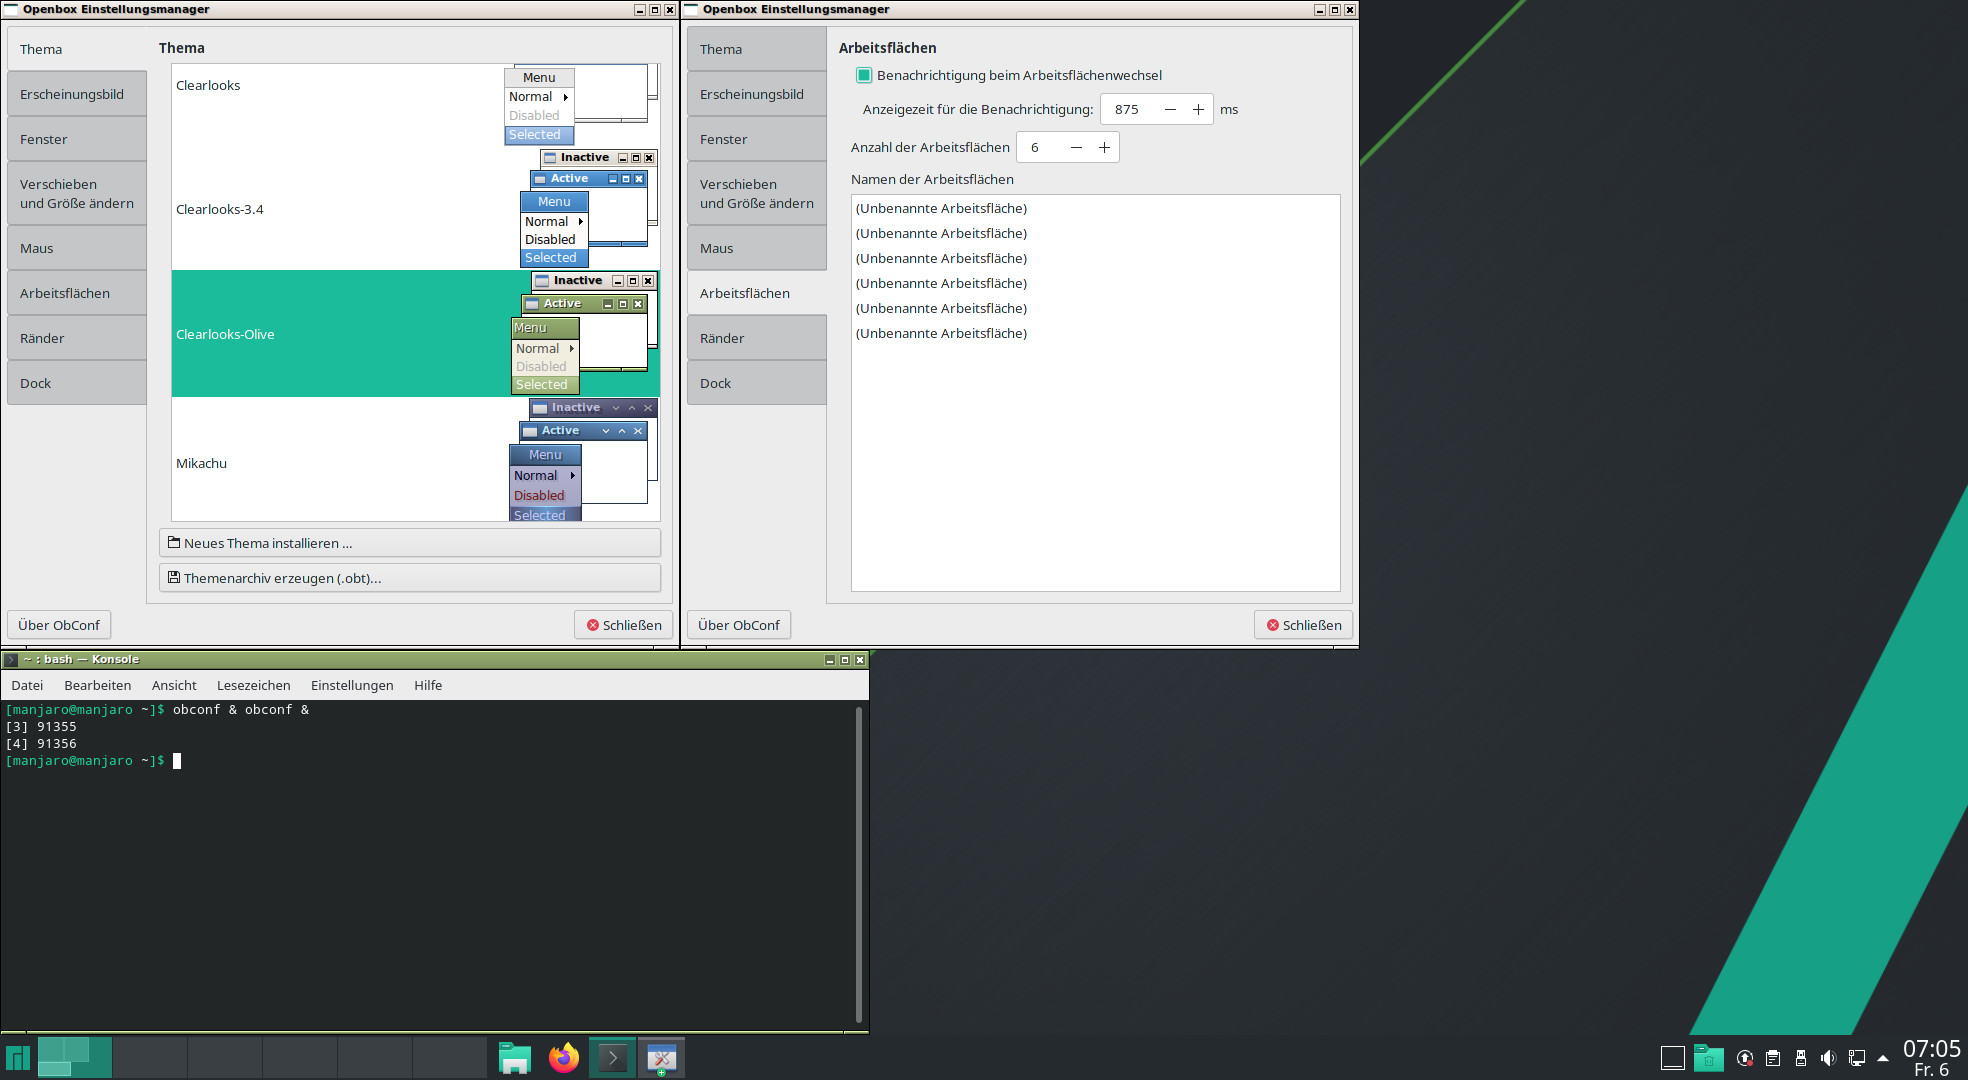Open the Datei menu in Konsole

[27, 685]
